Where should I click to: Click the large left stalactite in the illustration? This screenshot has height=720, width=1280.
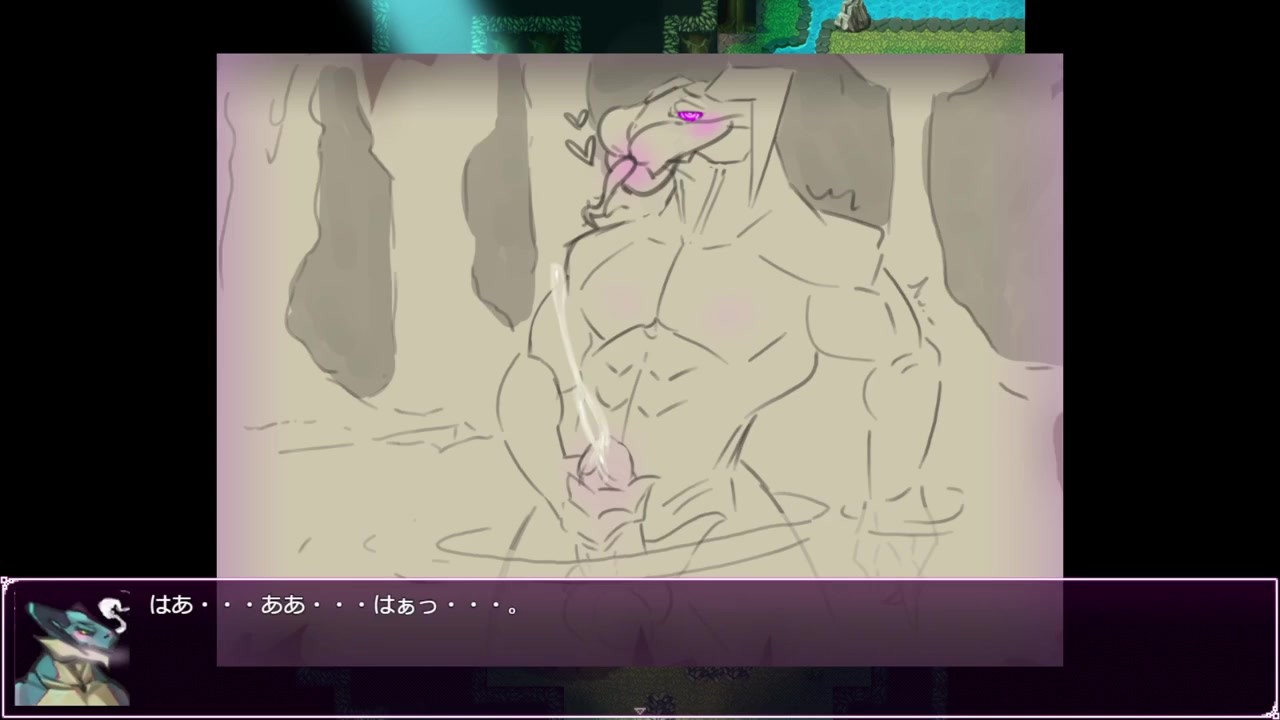click(x=340, y=230)
